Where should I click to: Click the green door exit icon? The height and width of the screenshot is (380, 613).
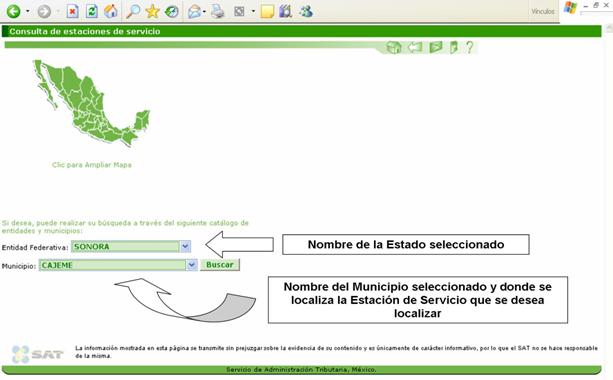click(x=453, y=47)
